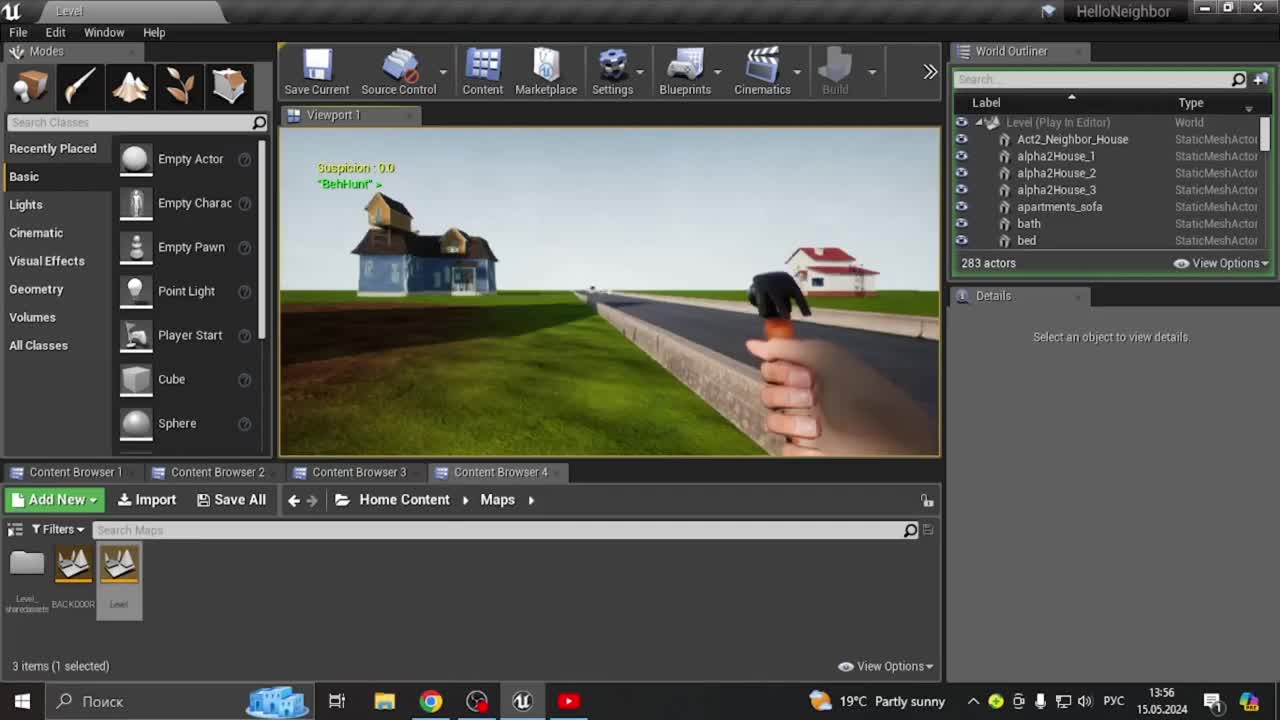Open Cinematics dropdown arrow
Image resolution: width=1280 pixels, height=720 pixels.
tap(797, 72)
